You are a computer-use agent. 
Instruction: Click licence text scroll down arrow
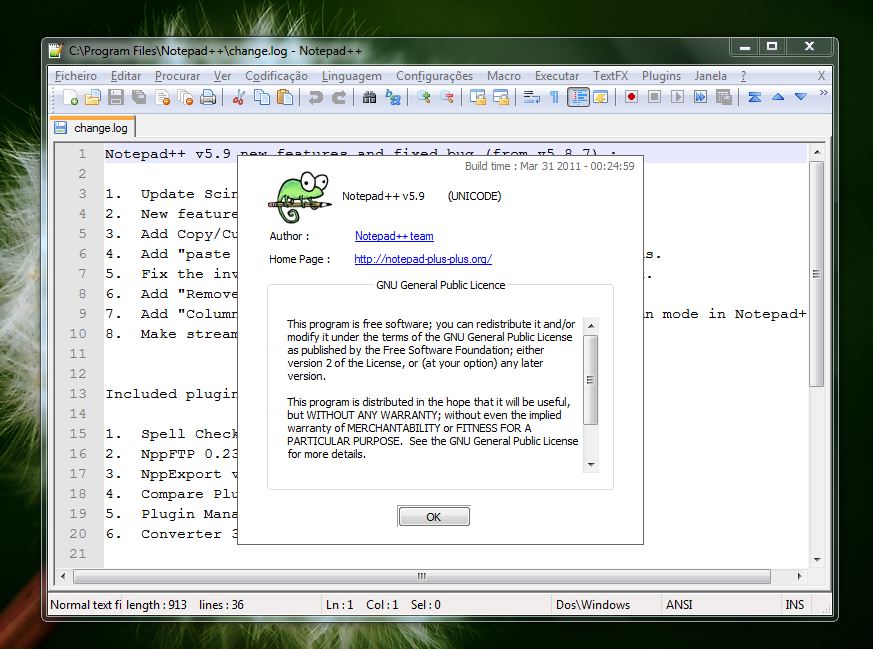click(591, 464)
